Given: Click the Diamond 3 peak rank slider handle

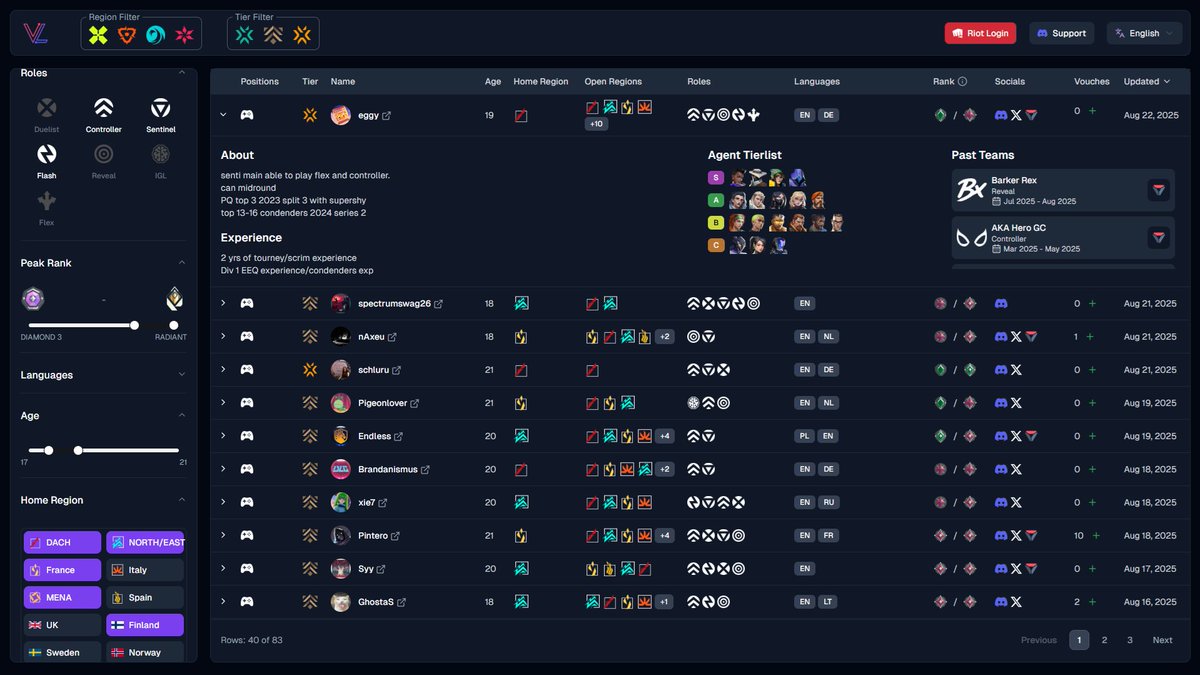Looking at the screenshot, I should point(134,325).
